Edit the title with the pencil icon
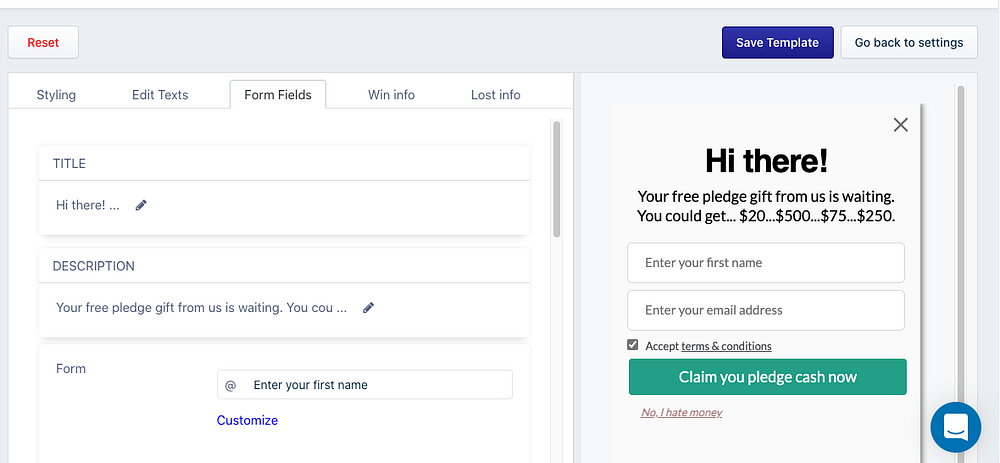Screen dimensions: 1000x463 click(141, 205)
